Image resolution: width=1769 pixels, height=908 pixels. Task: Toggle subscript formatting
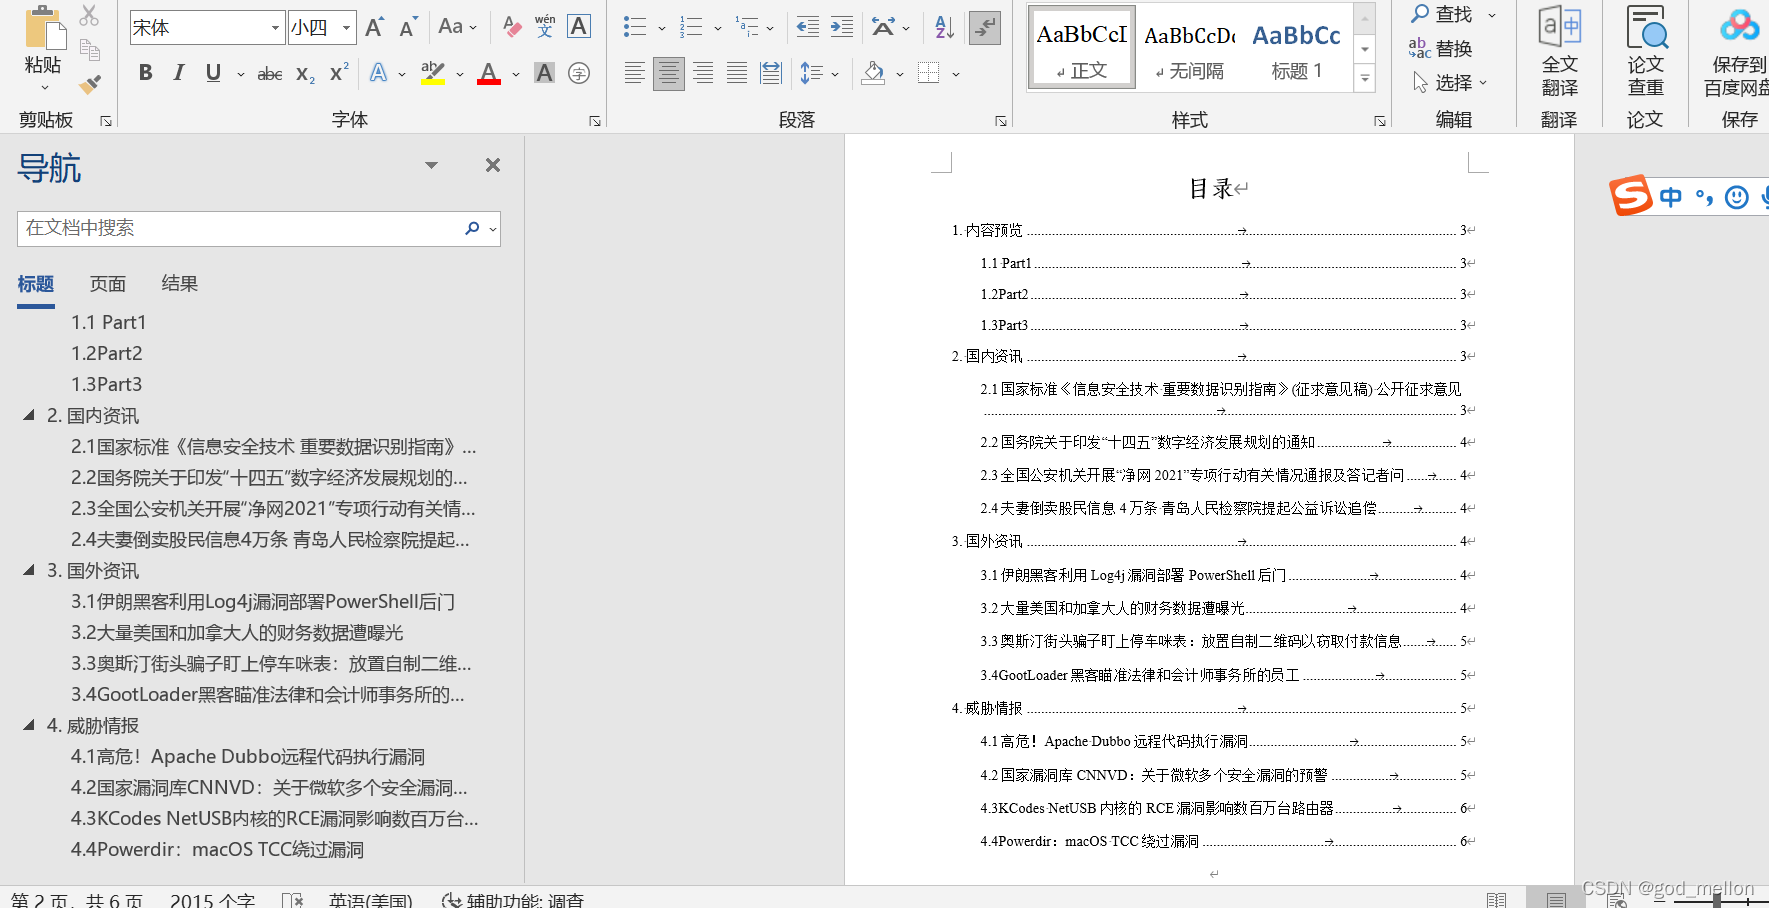coord(306,73)
